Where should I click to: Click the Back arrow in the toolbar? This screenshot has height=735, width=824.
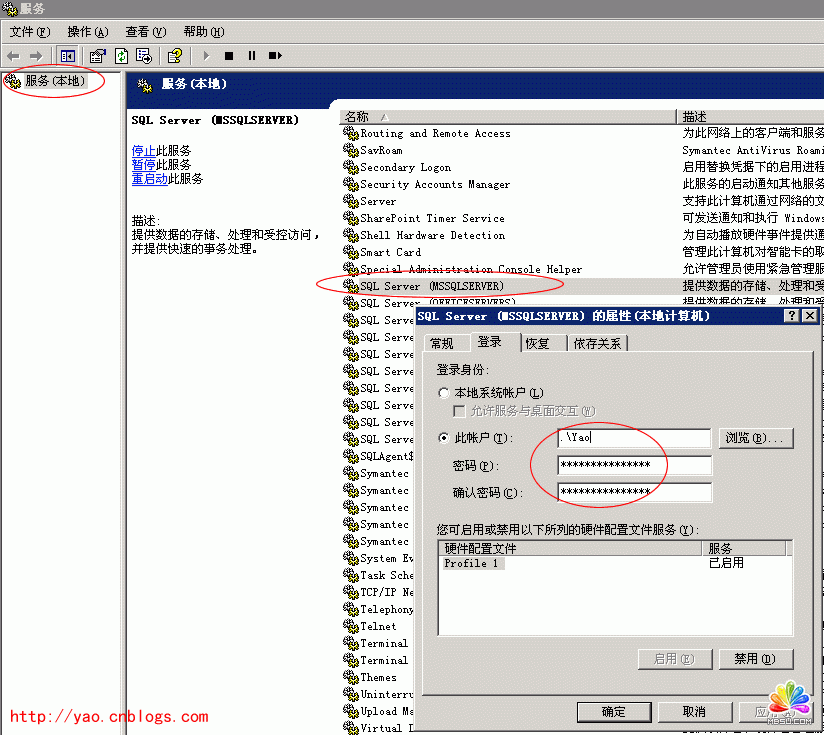click(x=13, y=56)
